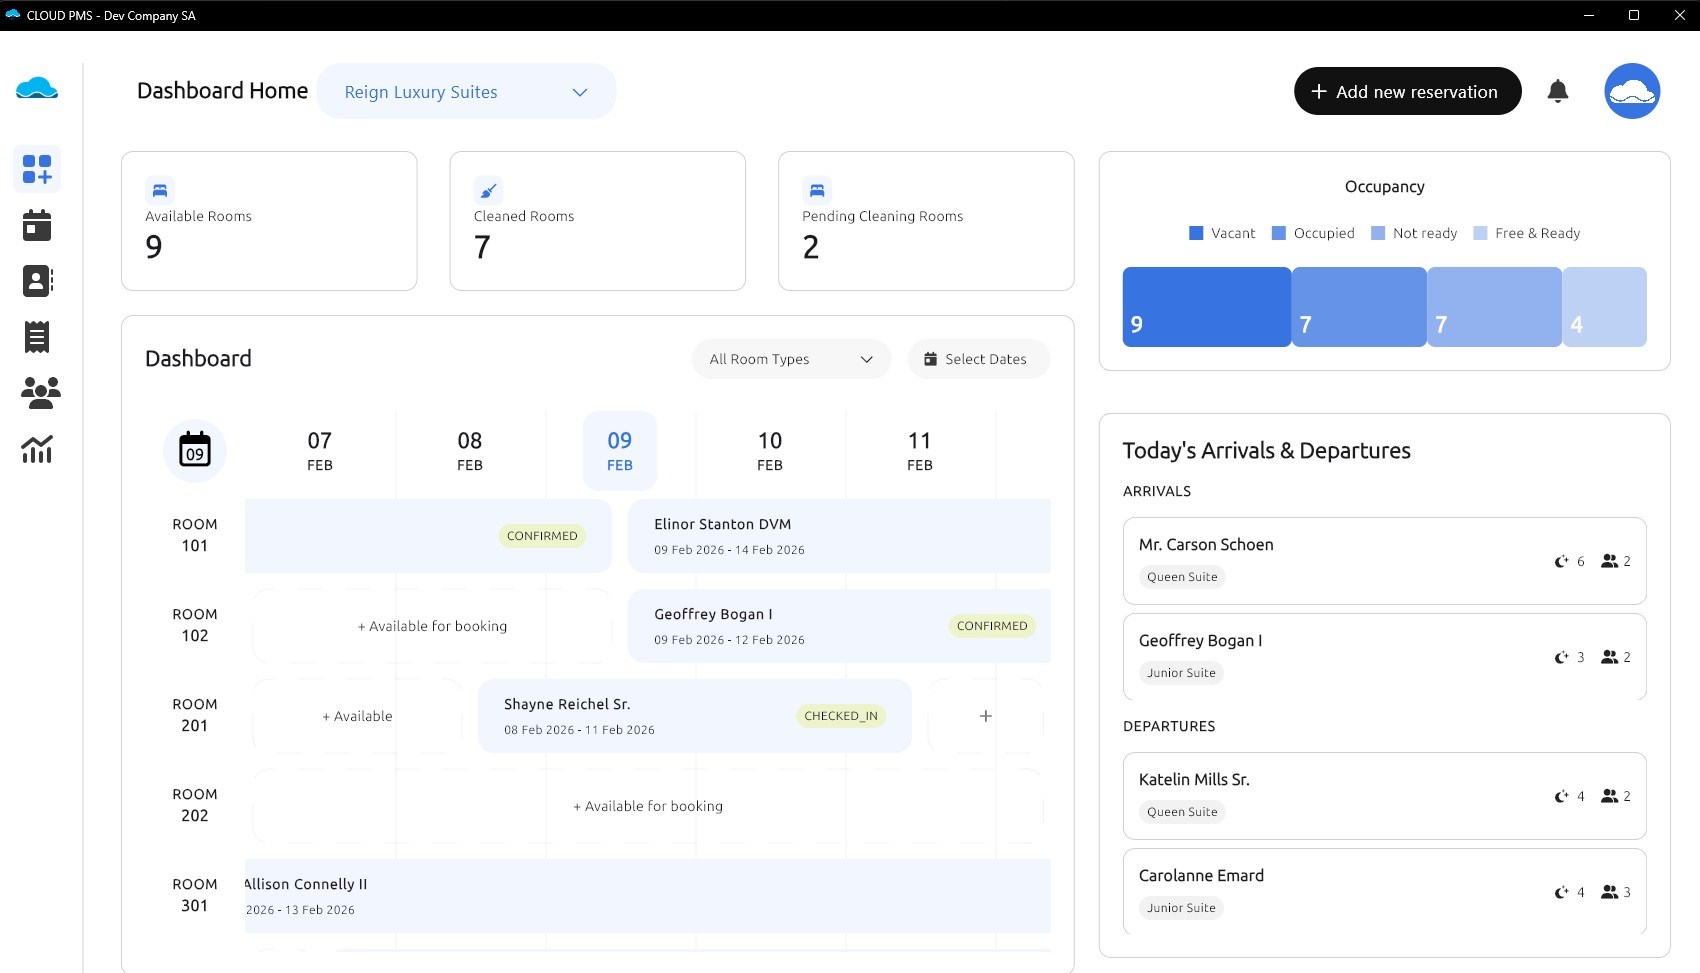Toggle the Free & Ready legend item
Screen dimensions: 1700x973
click(1527, 233)
